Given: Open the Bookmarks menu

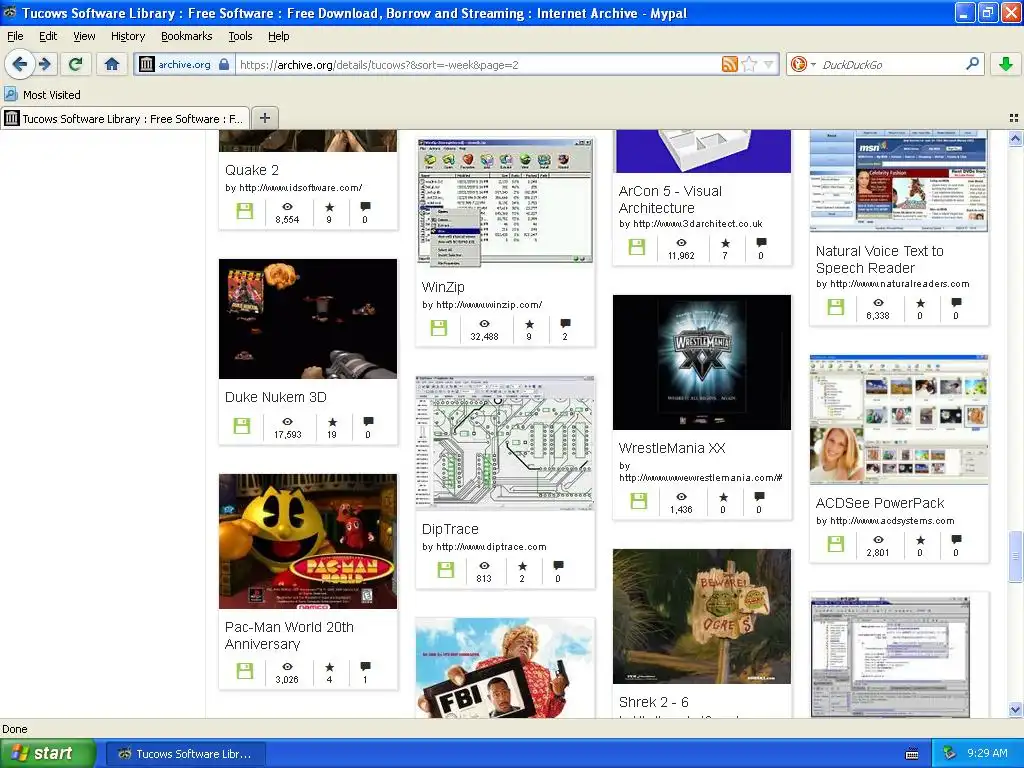Looking at the screenshot, I should click(187, 36).
